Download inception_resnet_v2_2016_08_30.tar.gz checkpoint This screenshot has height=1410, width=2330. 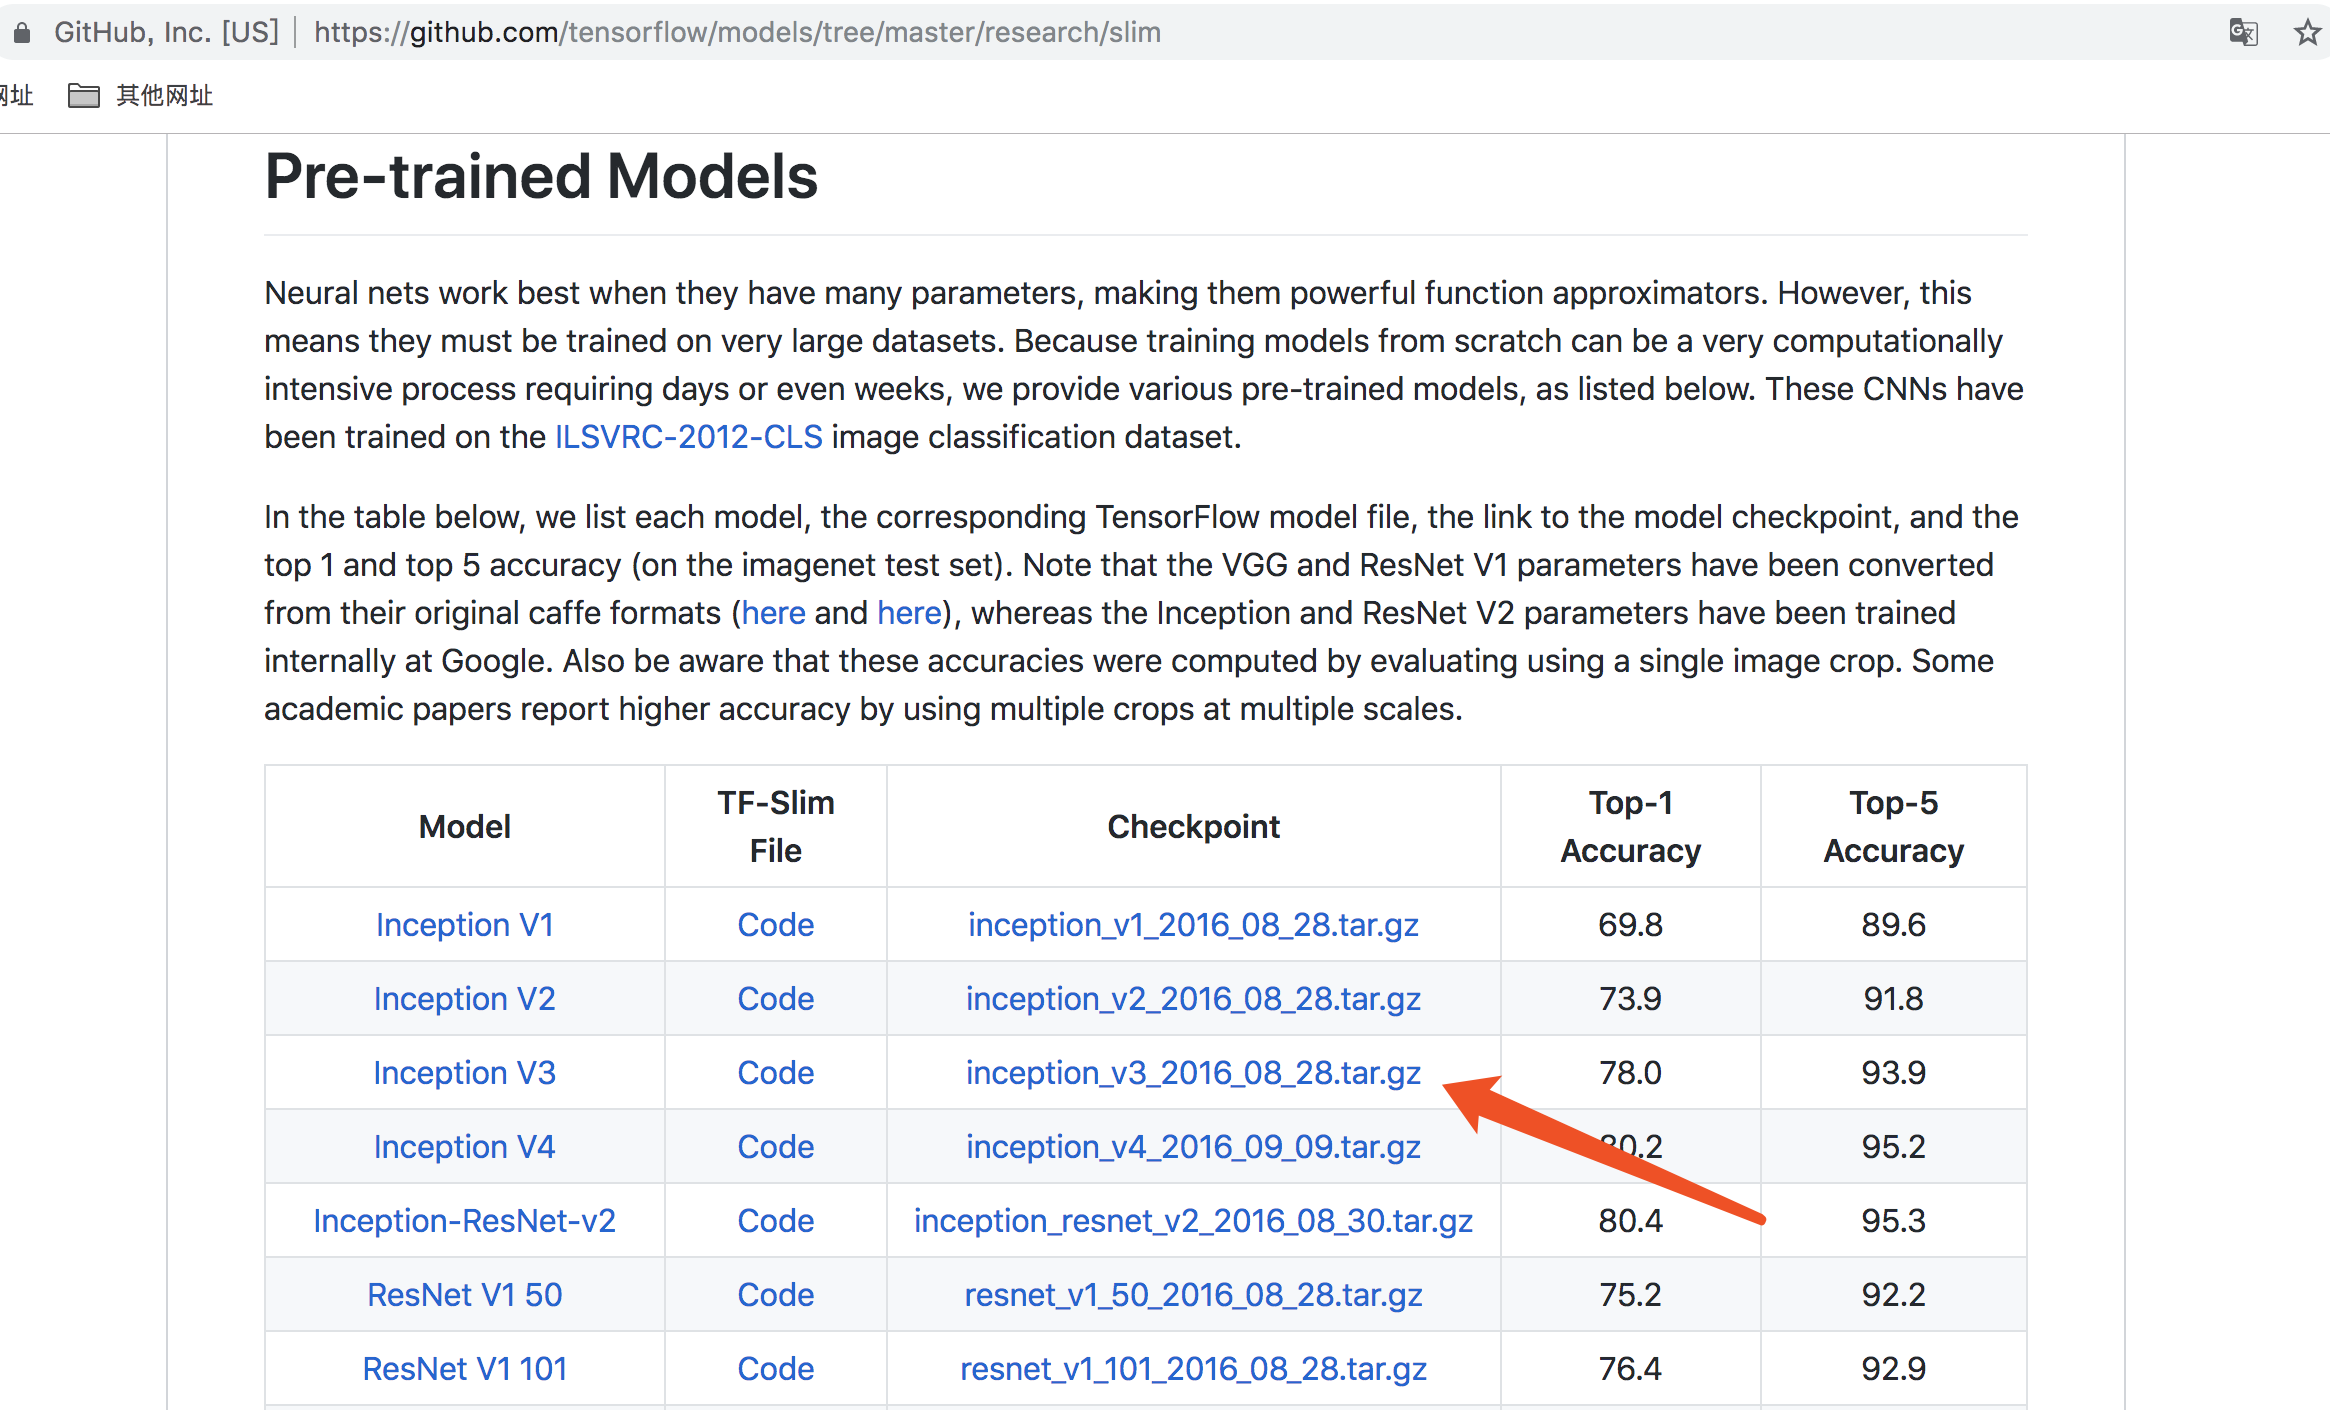[x=1192, y=1221]
